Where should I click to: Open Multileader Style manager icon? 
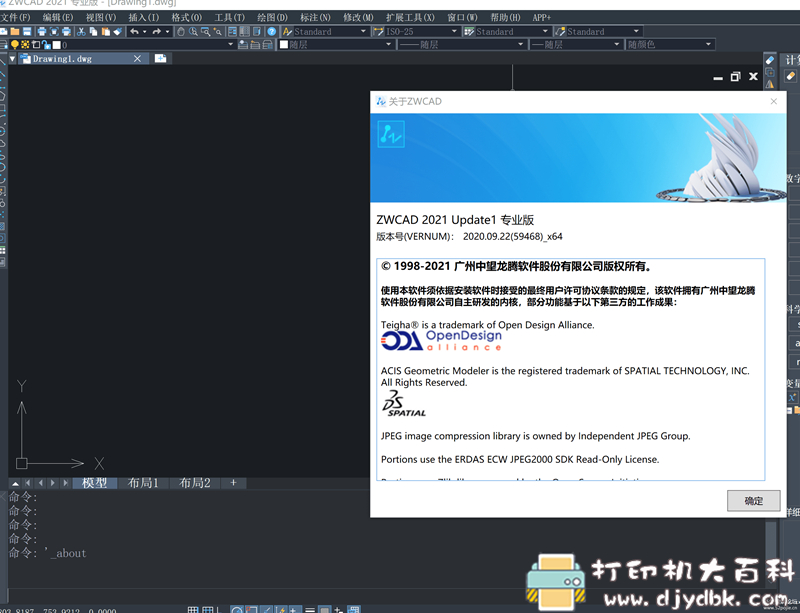[x=560, y=32]
